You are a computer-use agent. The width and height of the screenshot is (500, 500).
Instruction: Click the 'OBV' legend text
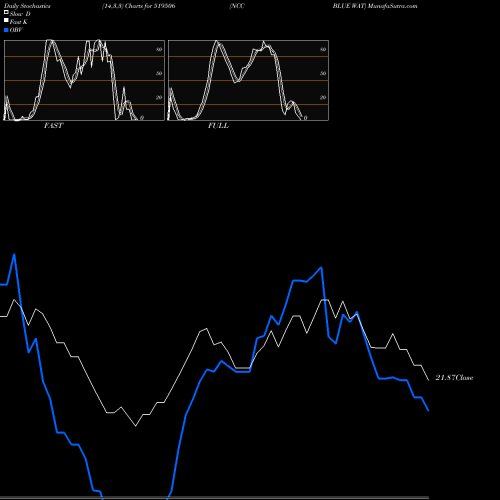pos(16,30)
